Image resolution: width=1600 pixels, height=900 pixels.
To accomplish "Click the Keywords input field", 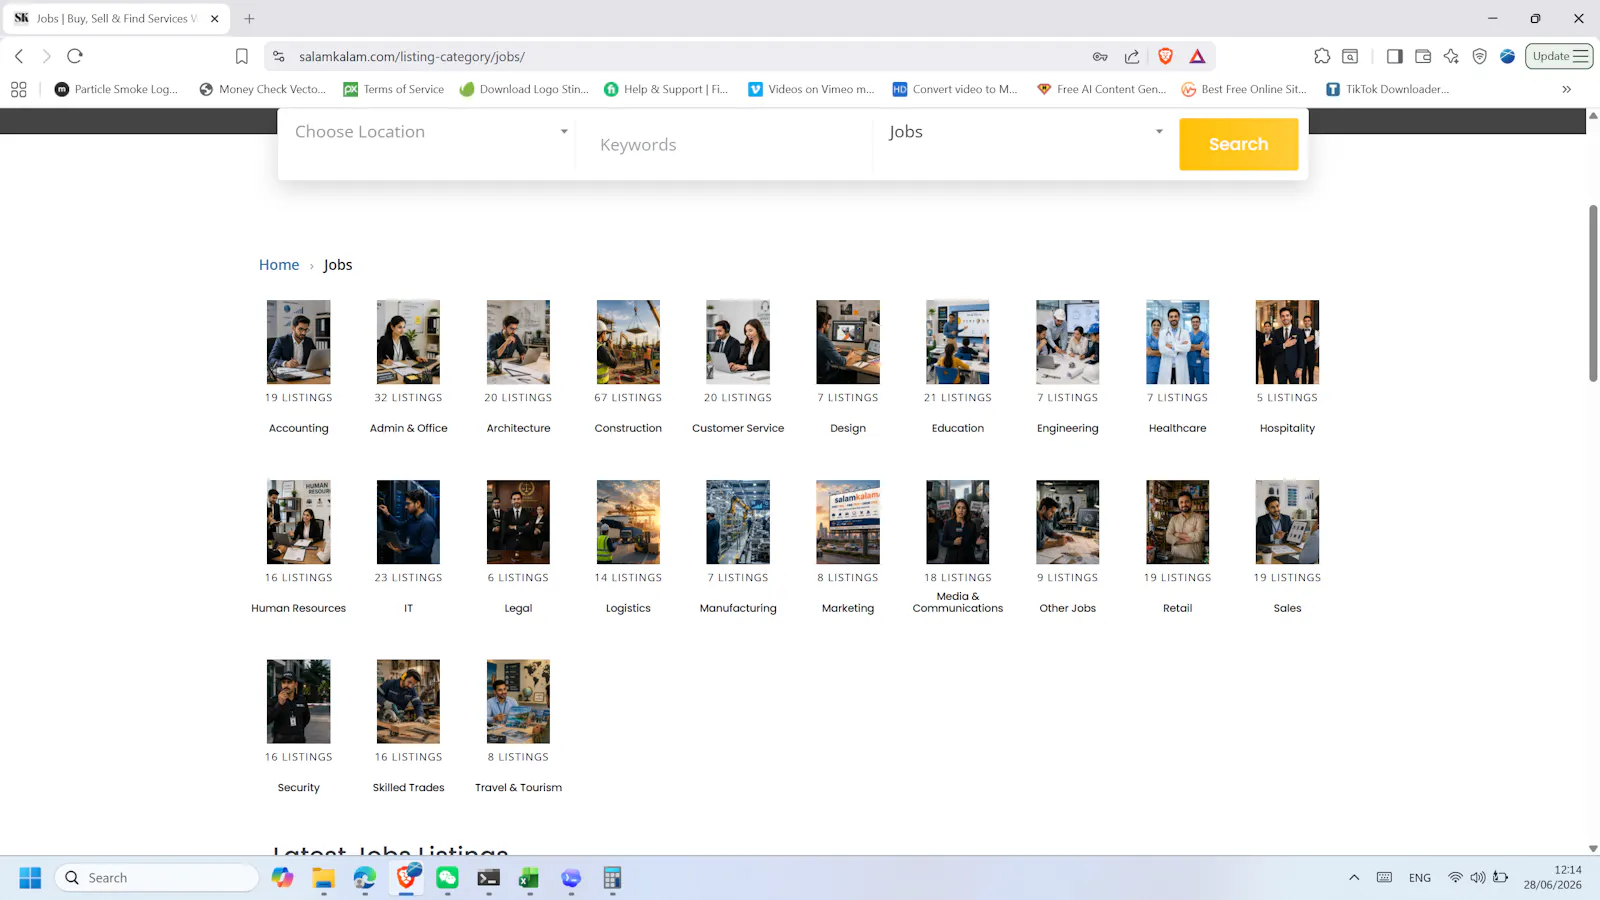I will (x=726, y=145).
